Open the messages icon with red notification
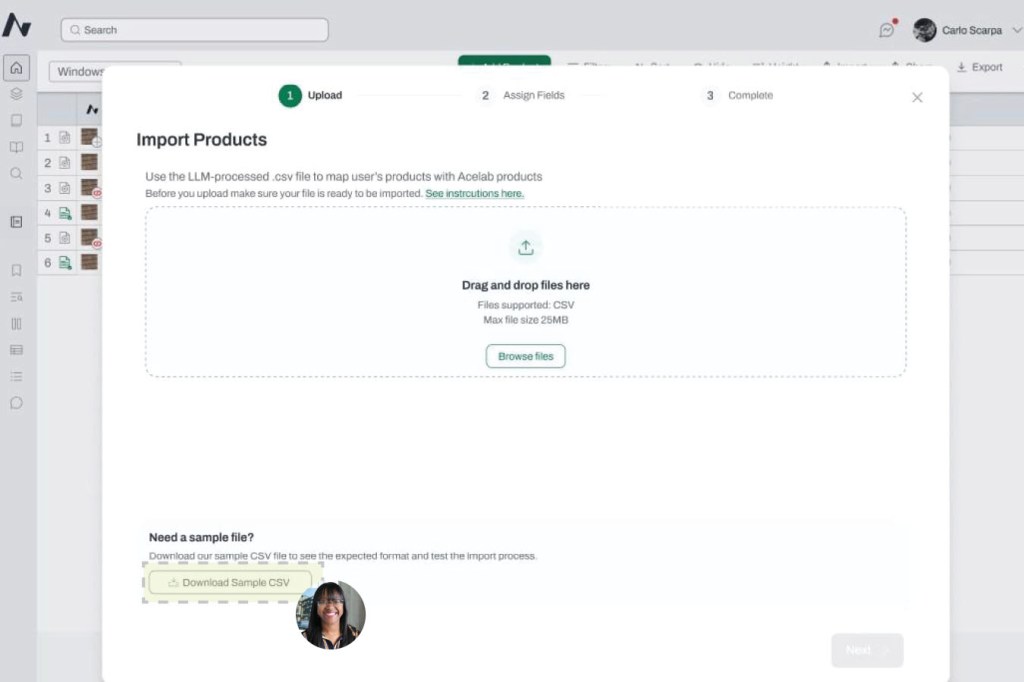This screenshot has width=1024, height=682. [886, 30]
